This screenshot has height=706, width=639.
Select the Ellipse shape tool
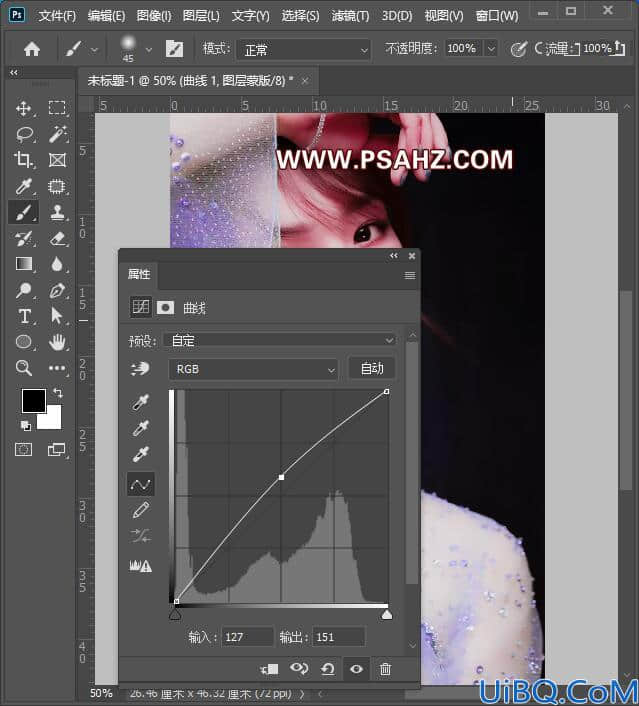pos(23,342)
